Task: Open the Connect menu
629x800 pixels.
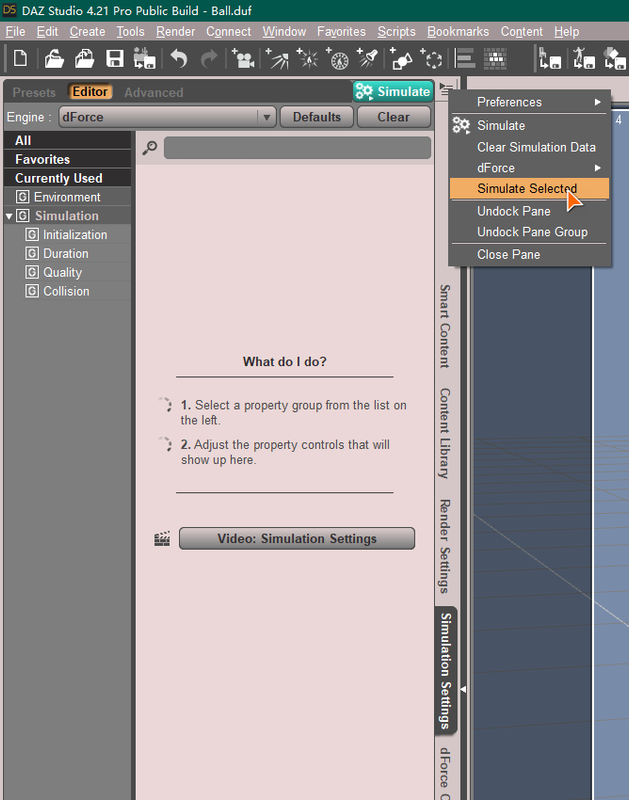Action: pos(229,32)
